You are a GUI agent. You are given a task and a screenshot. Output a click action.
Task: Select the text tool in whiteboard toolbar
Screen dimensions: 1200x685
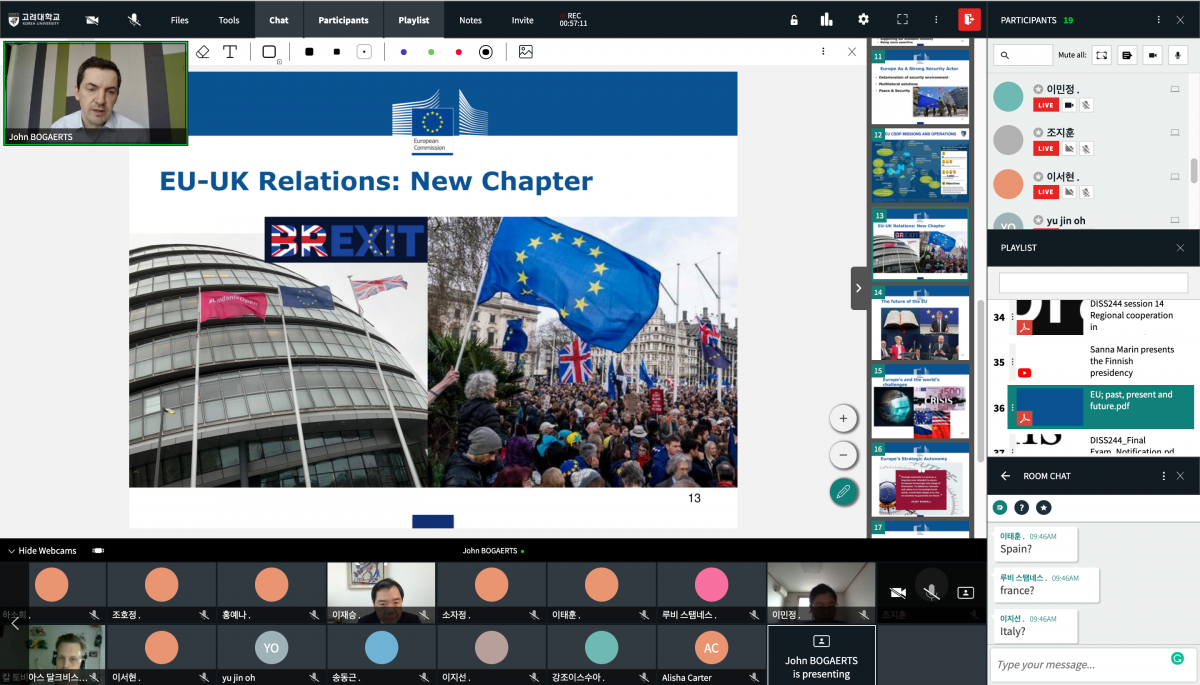(230, 52)
